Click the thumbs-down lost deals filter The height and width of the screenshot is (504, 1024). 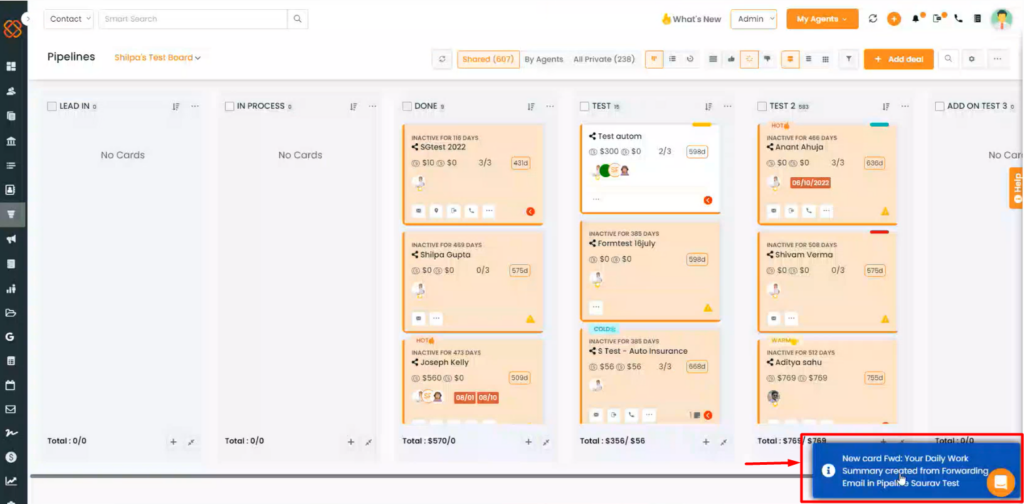coord(767,59)
